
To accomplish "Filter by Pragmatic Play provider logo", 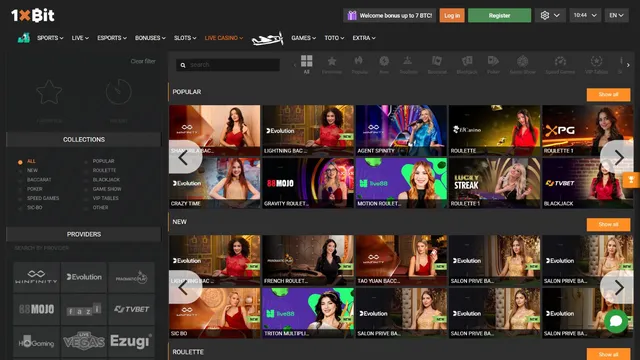I will coord(131,277).
